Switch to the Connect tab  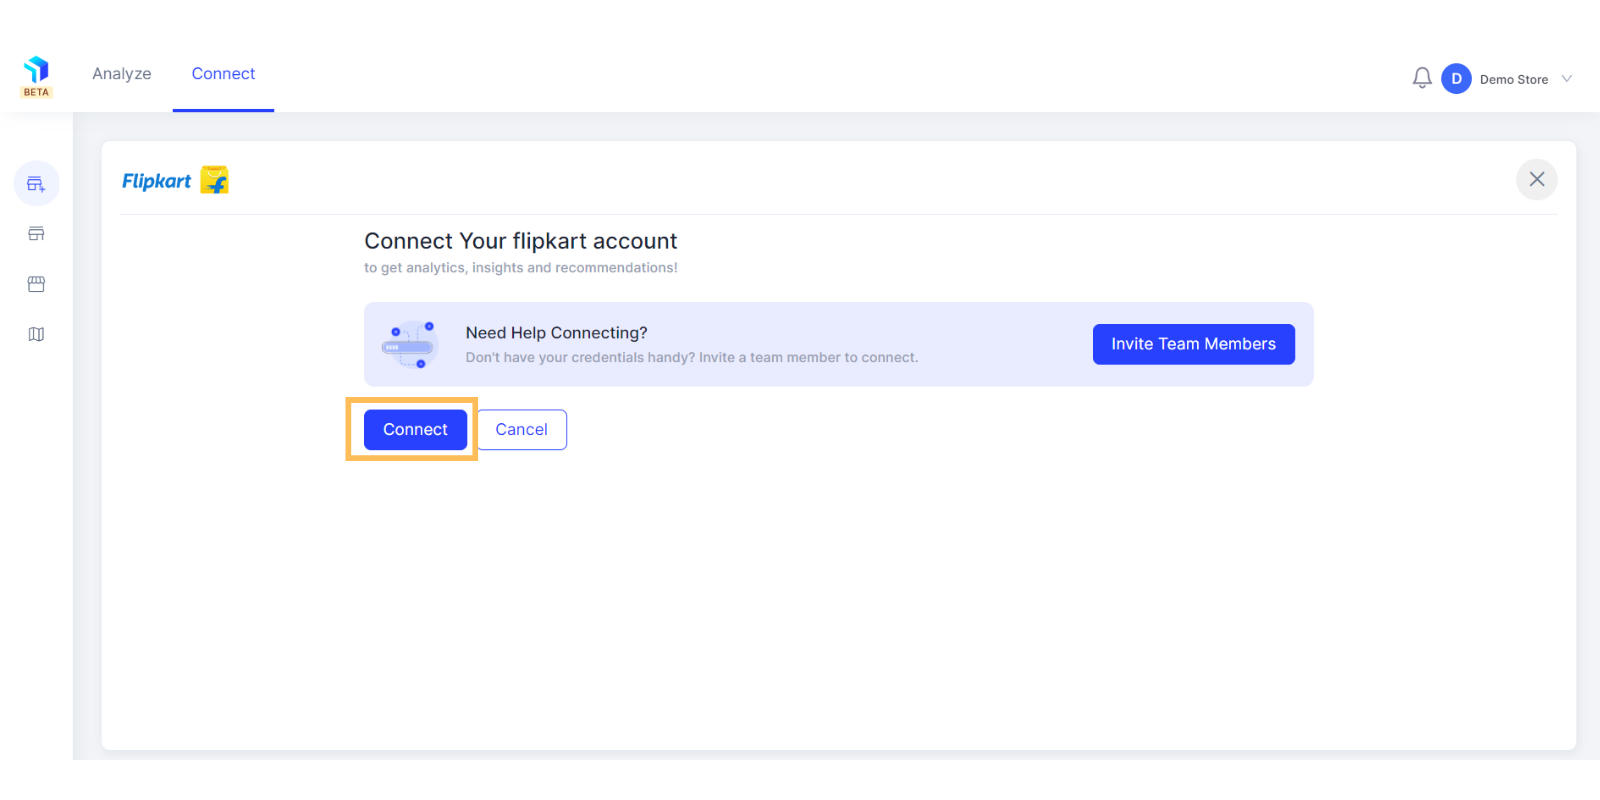[223, 74]
